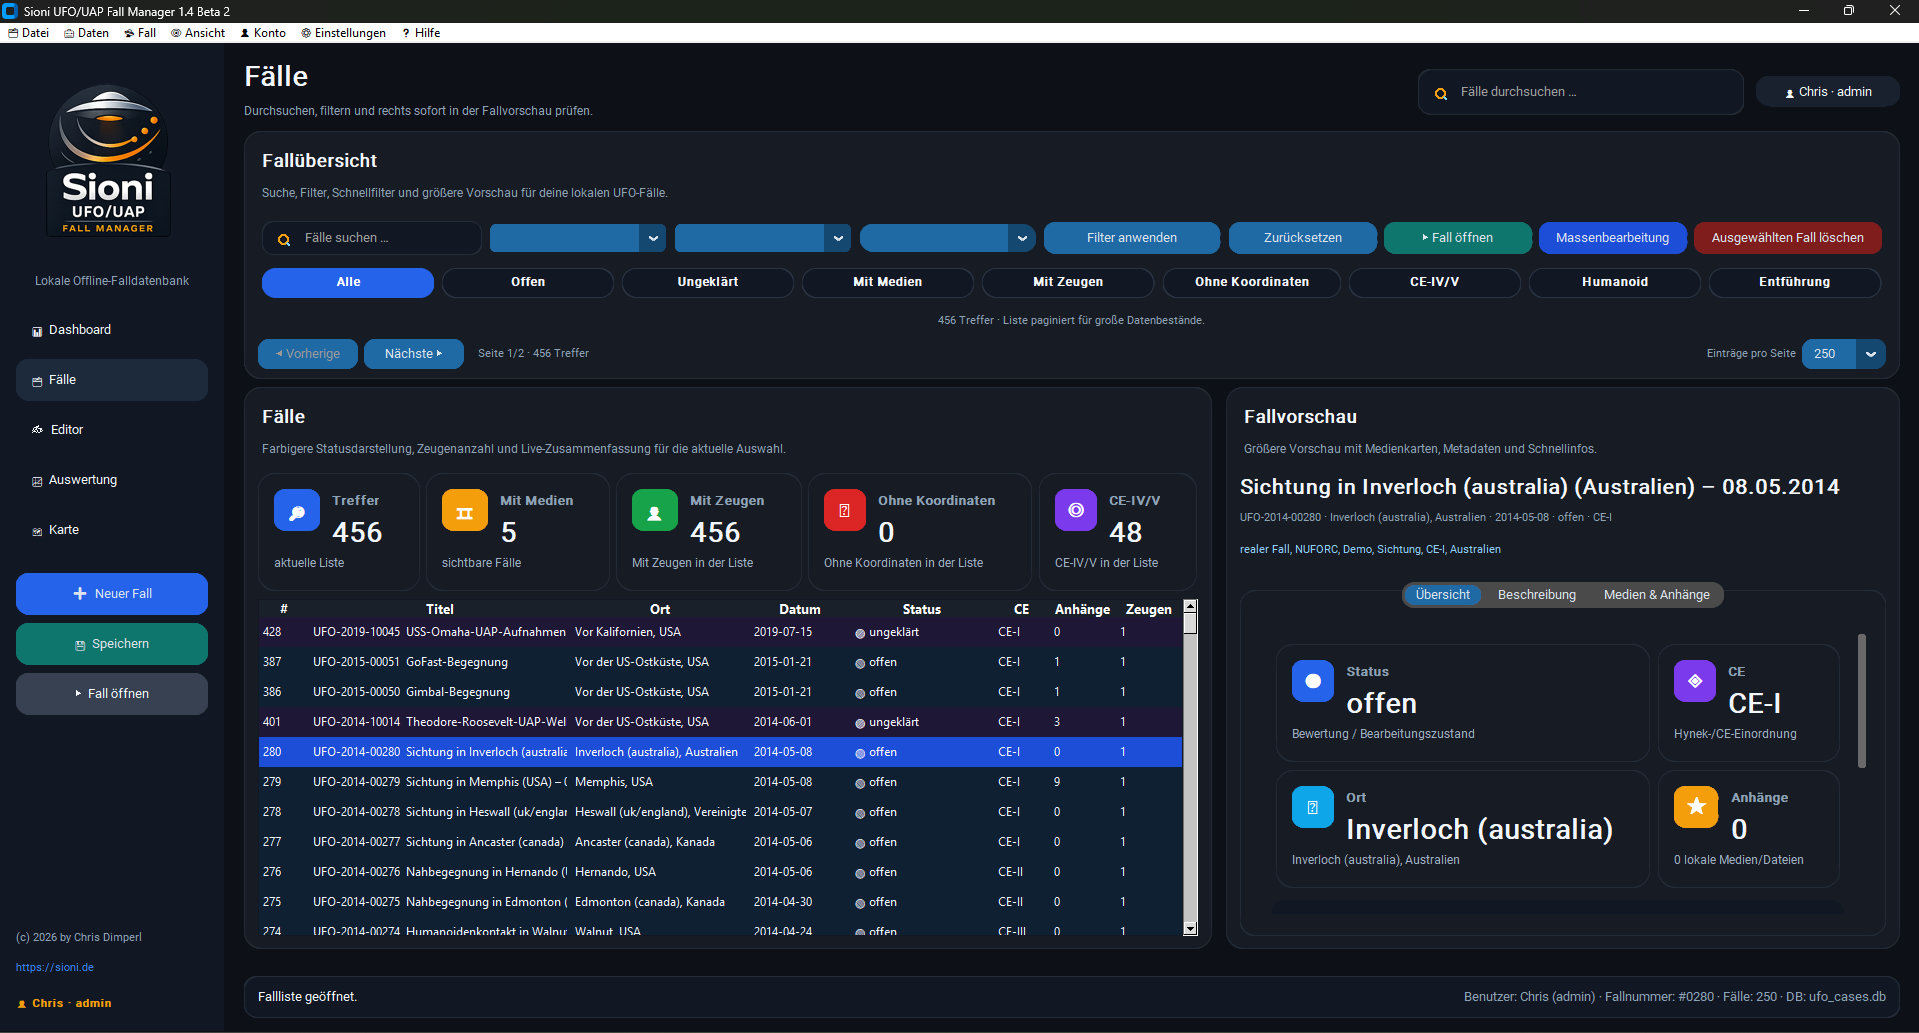Switch to the Beschreibung tab
The image size is (1919, 1033).
(x=1536, y=594)
